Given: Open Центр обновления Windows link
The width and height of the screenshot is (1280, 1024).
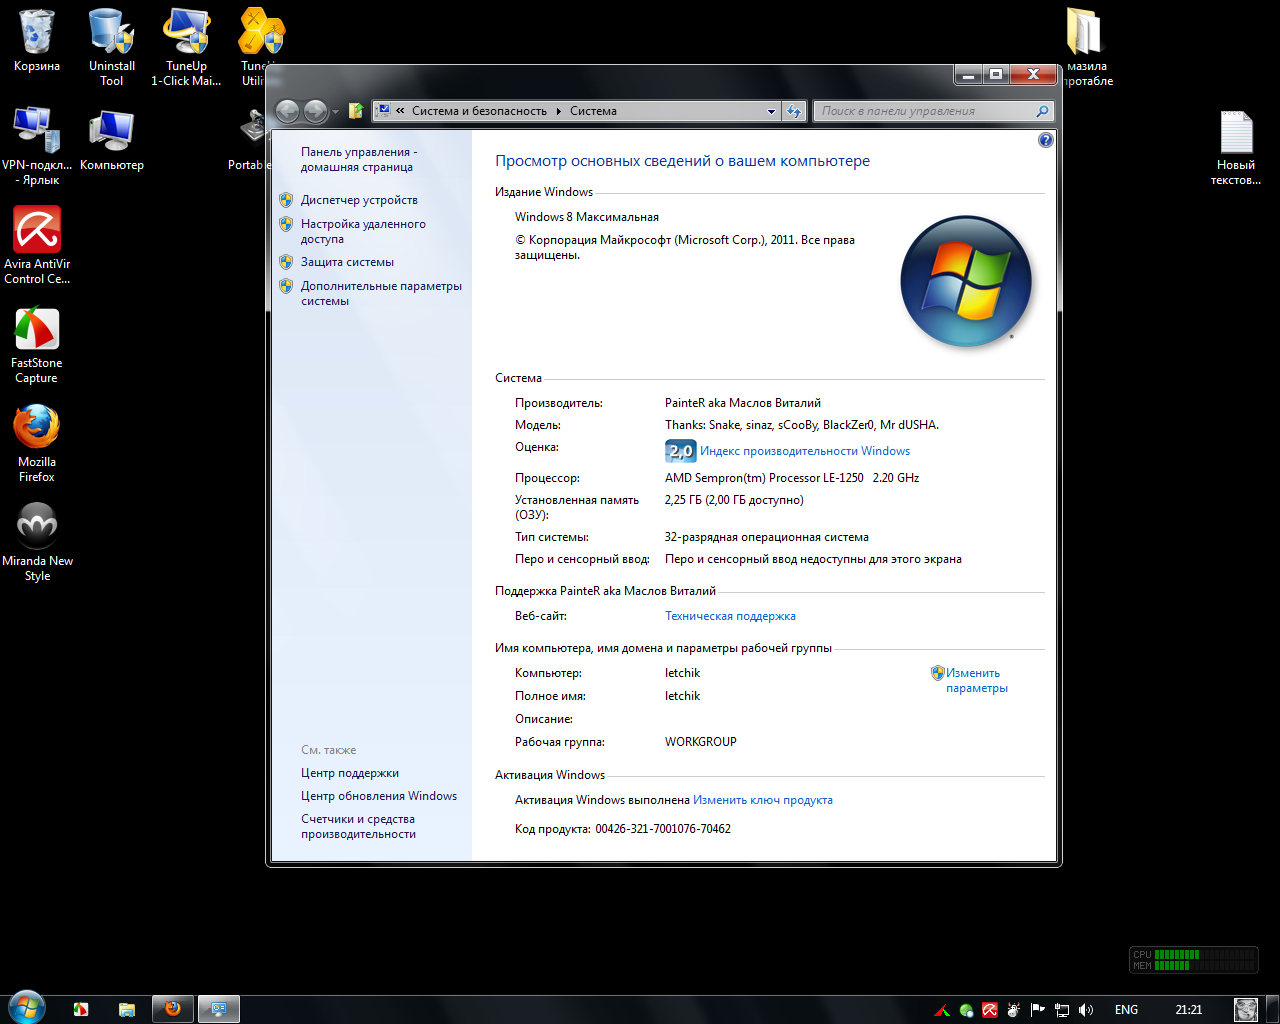Looking at the screenshot, I should [379, 796].
